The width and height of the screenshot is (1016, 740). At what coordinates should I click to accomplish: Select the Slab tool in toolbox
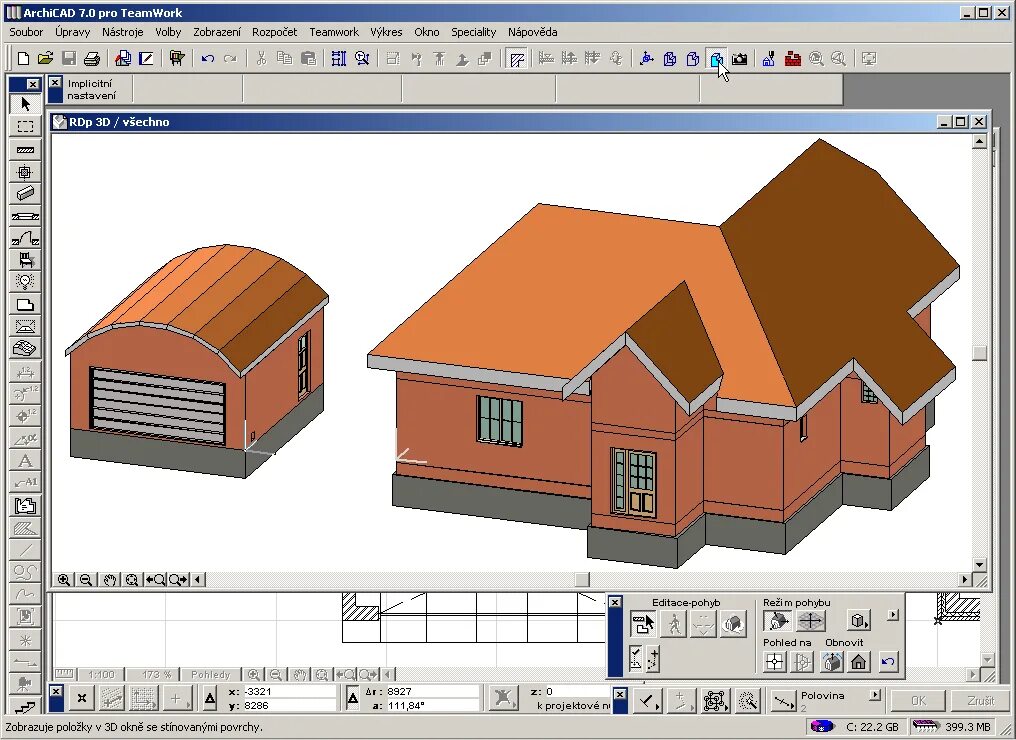tap(25, 305)
